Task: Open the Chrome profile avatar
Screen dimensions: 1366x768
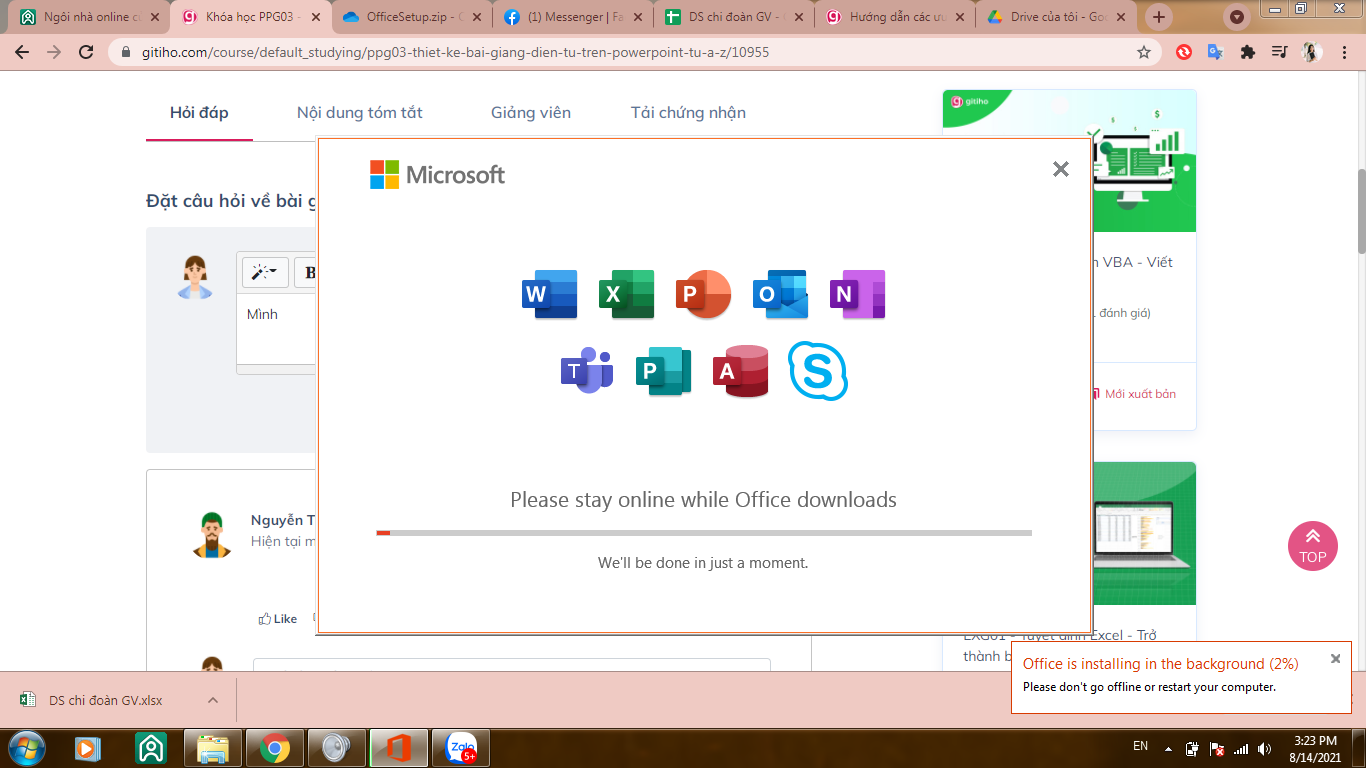Action: tap(1312, 52)
